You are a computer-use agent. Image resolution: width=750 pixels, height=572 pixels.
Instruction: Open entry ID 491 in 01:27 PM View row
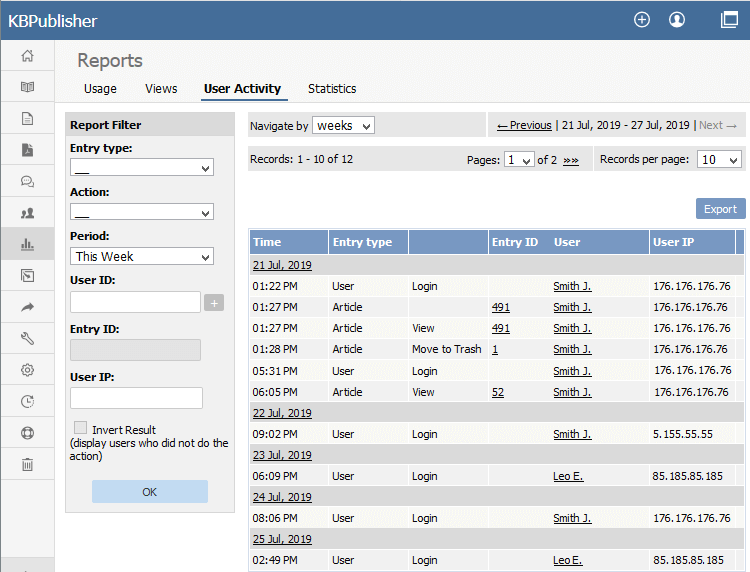click(501, 328)
